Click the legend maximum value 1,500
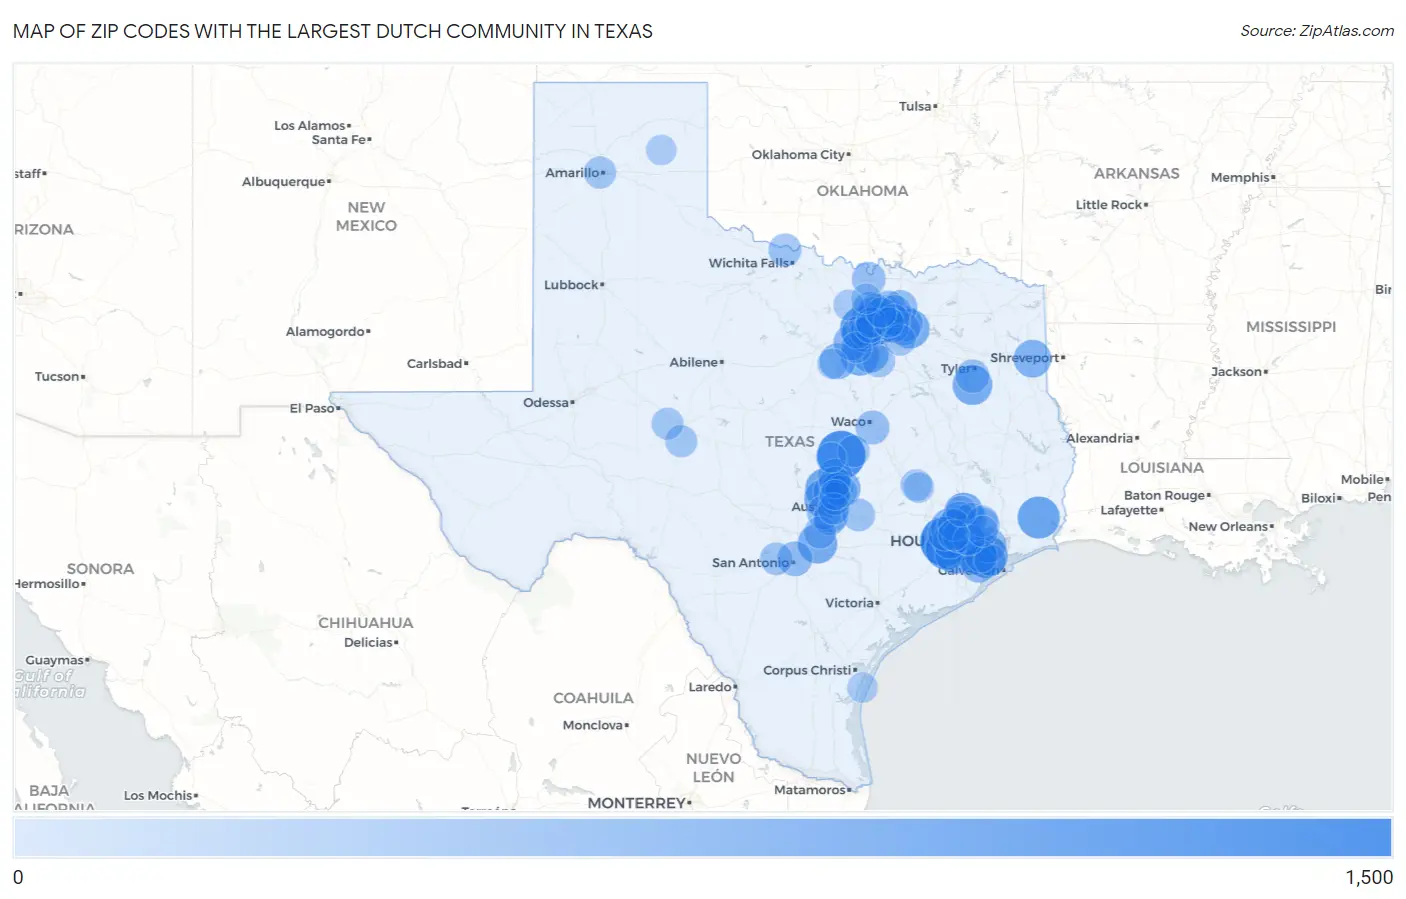This screenshot has height=899, width=1406. pyautogui.click(x=1369, y=877)
